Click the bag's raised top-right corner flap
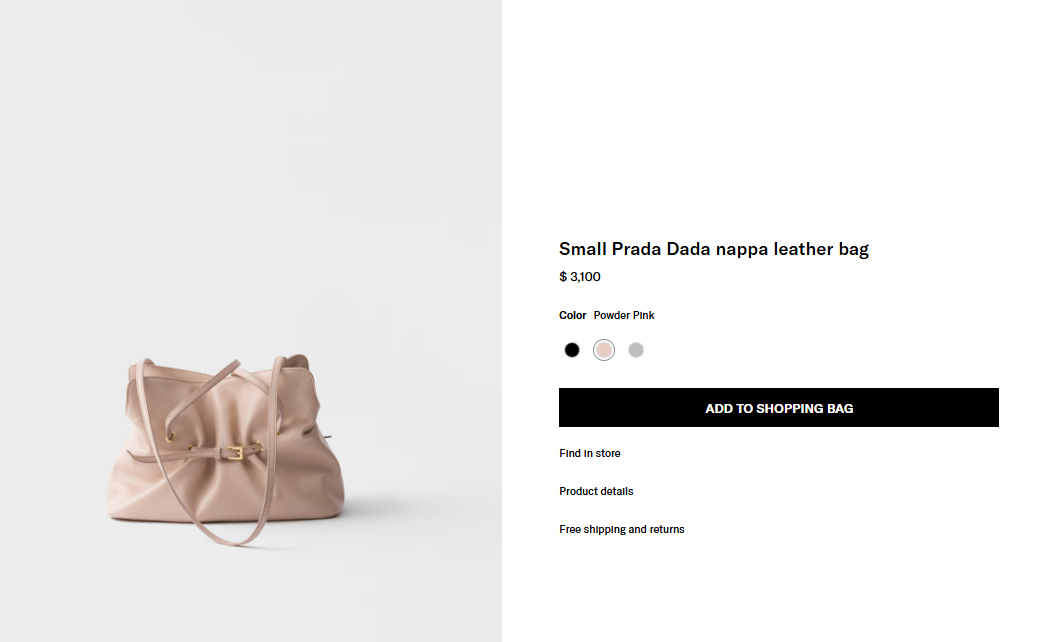Viewport: 1044px width, 642px height. tap(298, 364)
